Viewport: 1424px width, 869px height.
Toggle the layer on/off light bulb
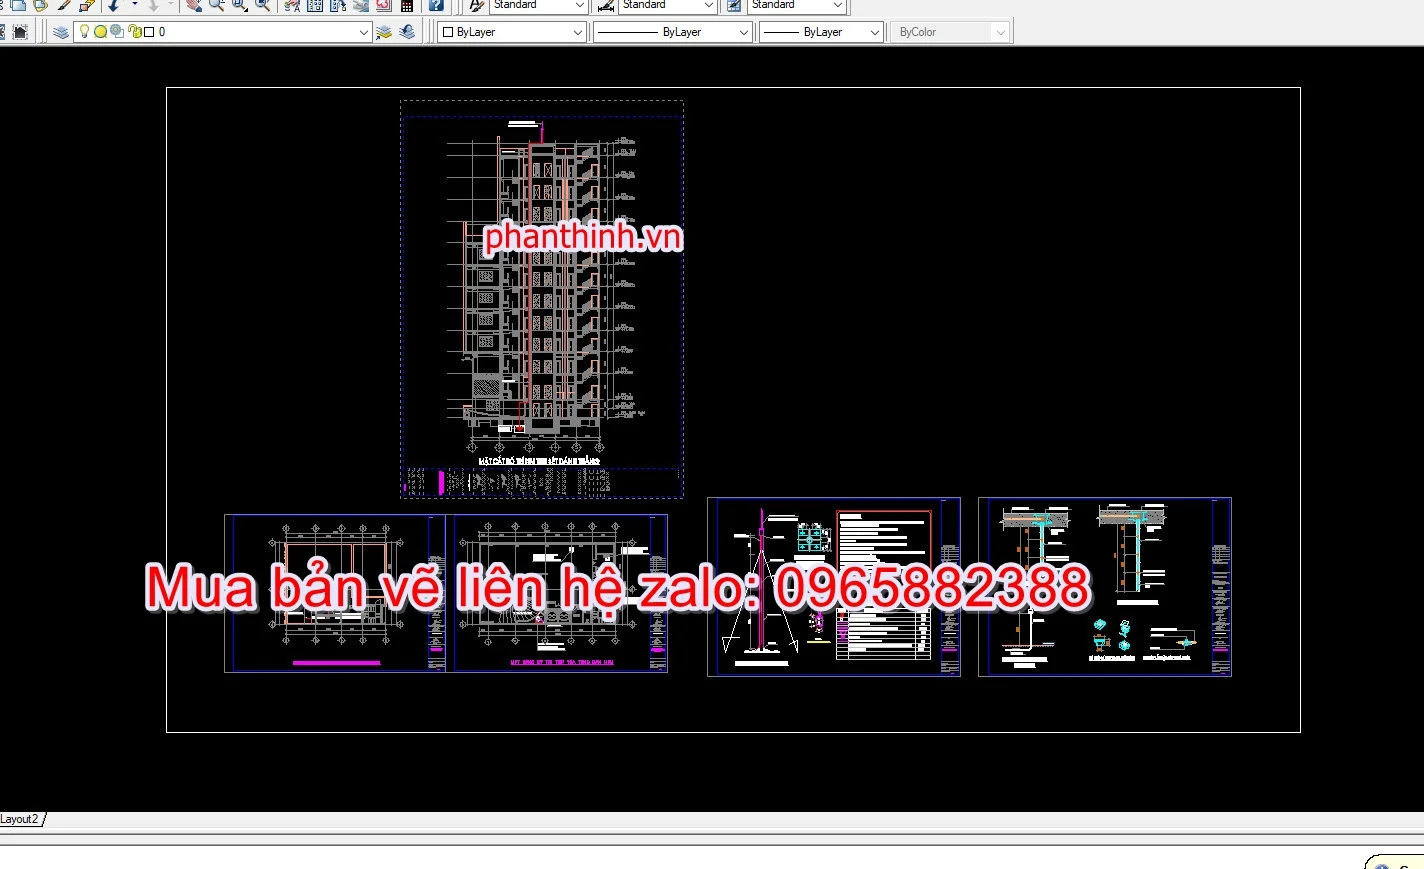[84, 32]
